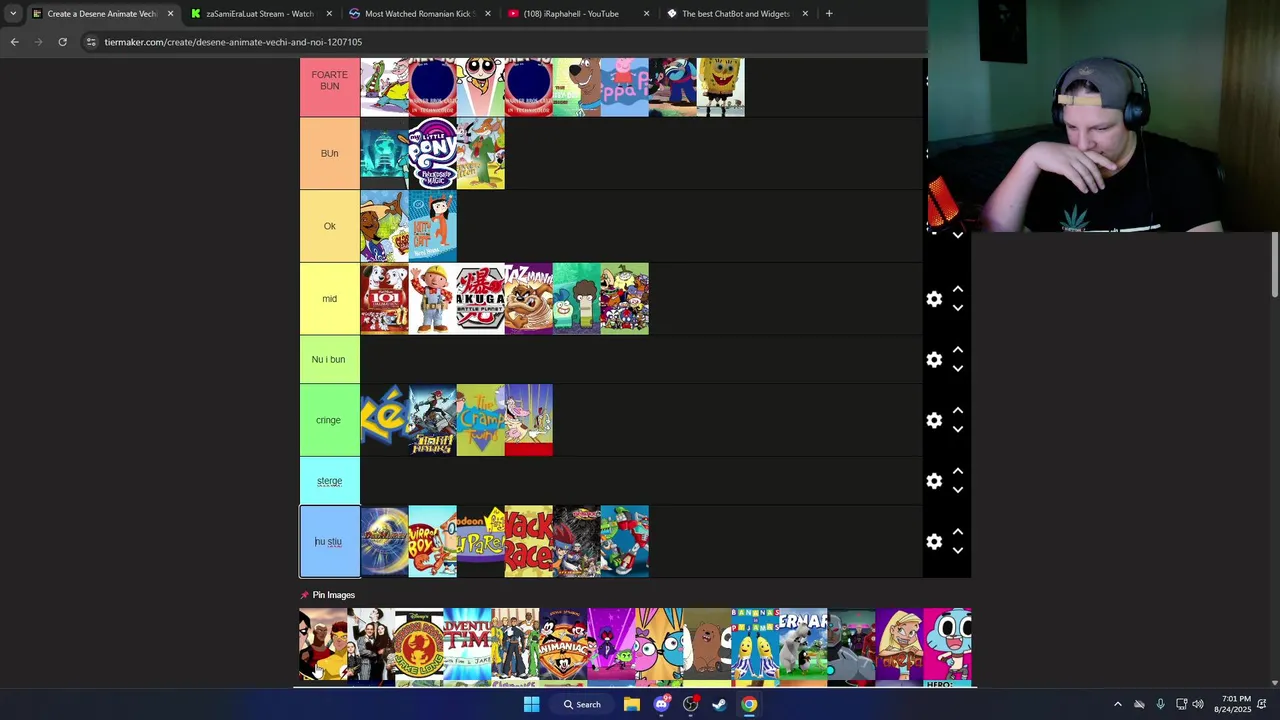The width and height of the screenshot is (1280, 720).
Task: Close the zaSamiEraLuat Stream tab
Action: pos(329,14)
